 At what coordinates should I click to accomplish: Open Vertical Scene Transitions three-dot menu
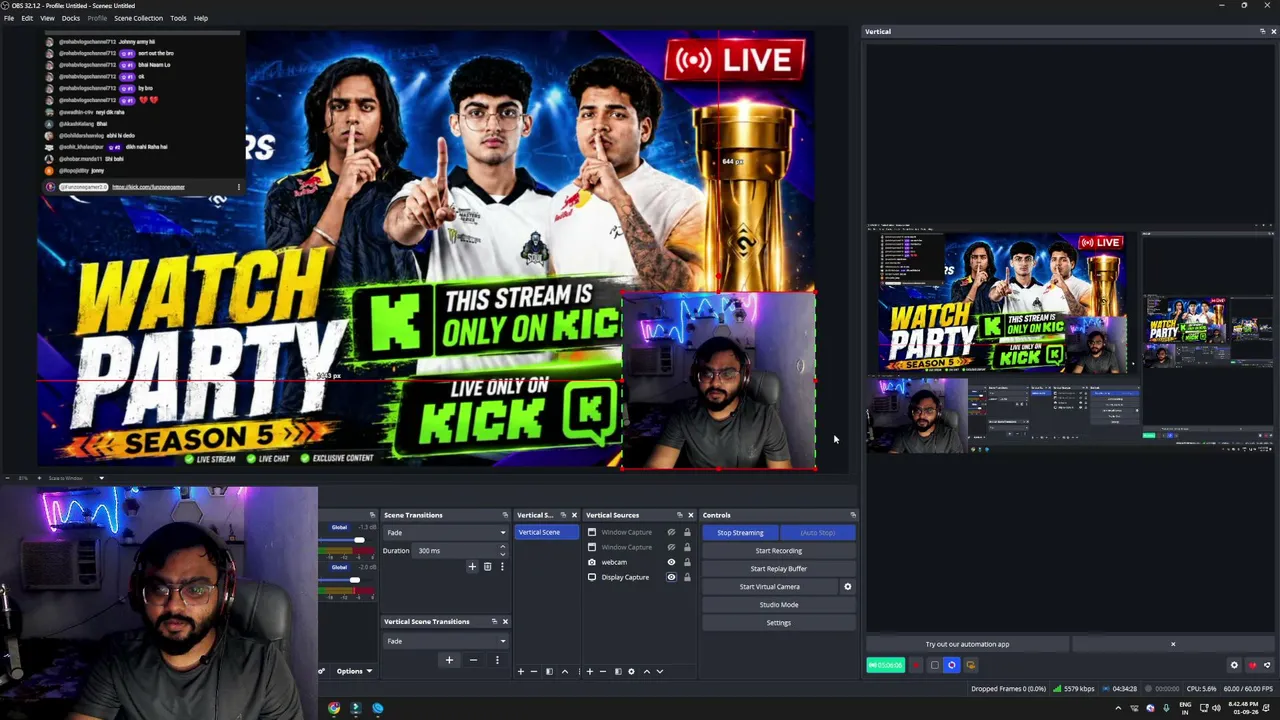[497, 660]
